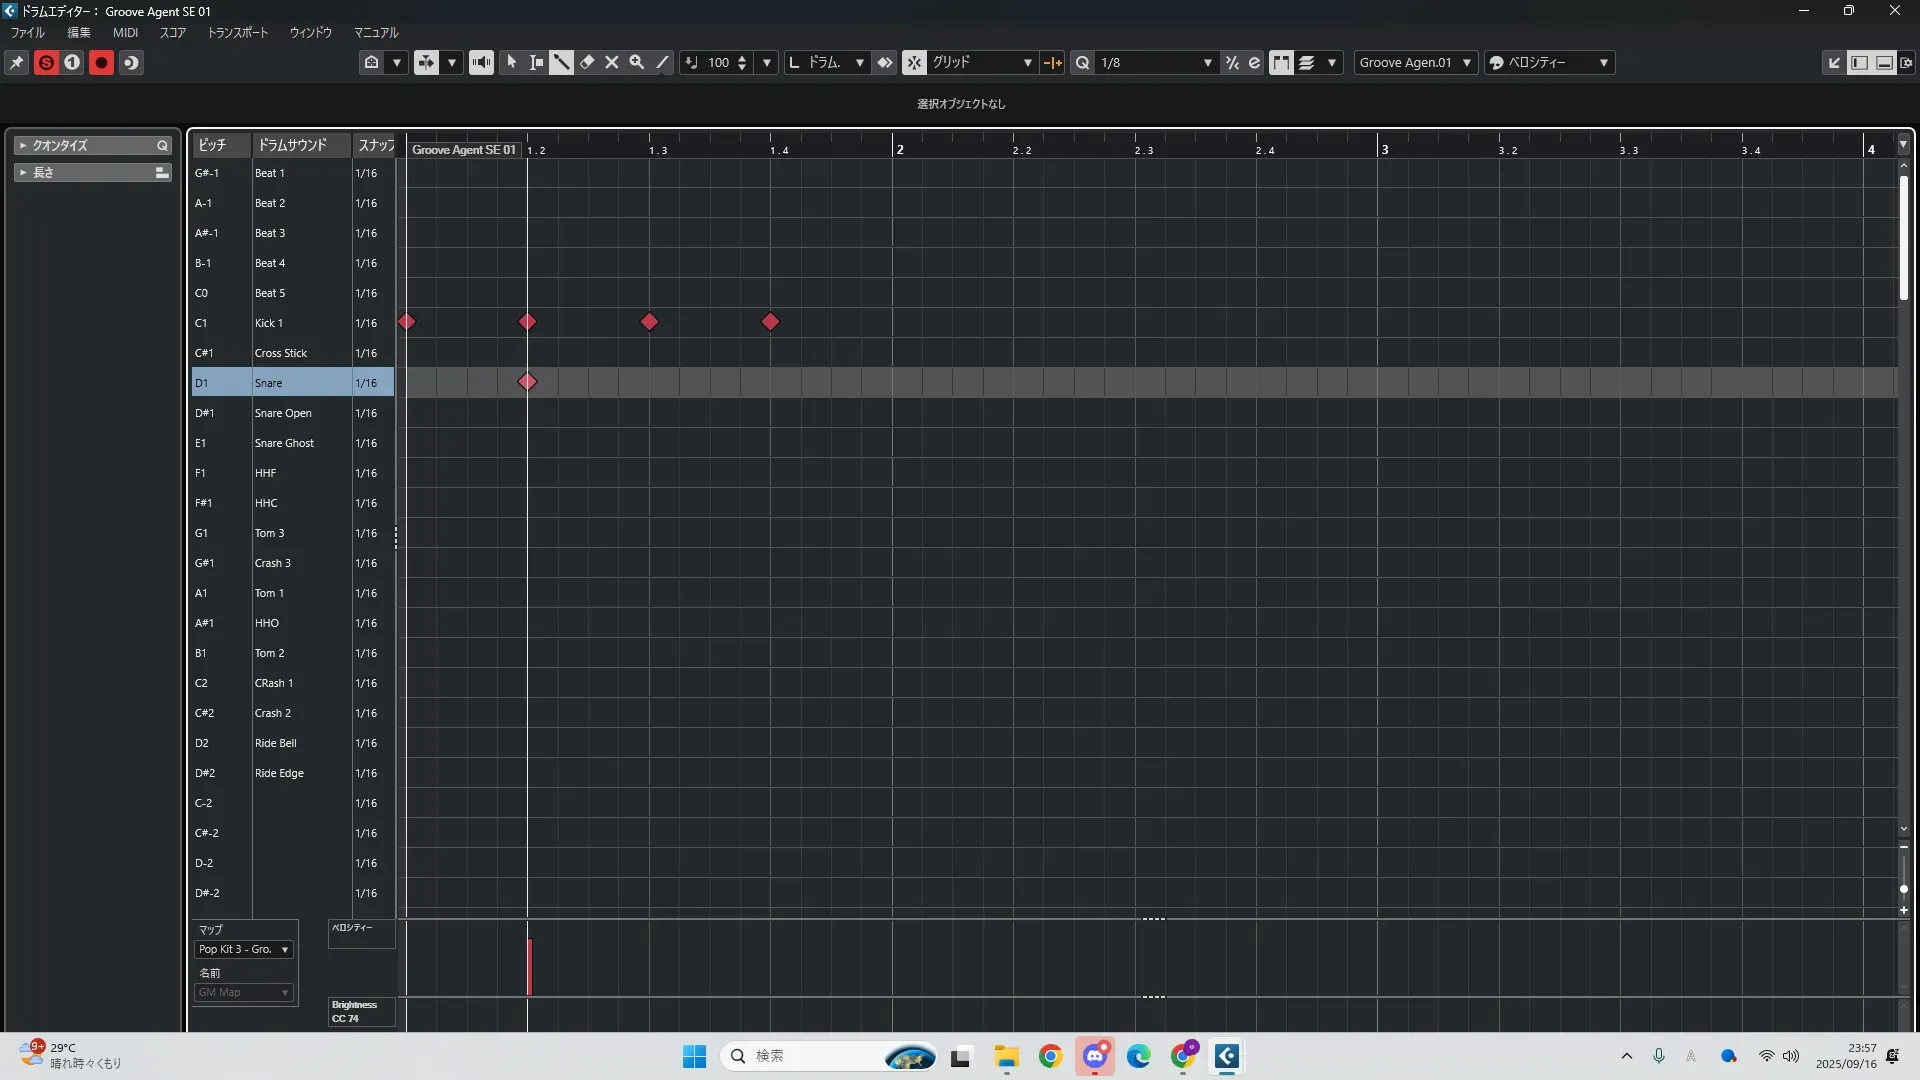This screenshot has width=1920, height=1080.
Task: Open the Pop Kit 3 drum map dropdown
Action: point(244,949)
